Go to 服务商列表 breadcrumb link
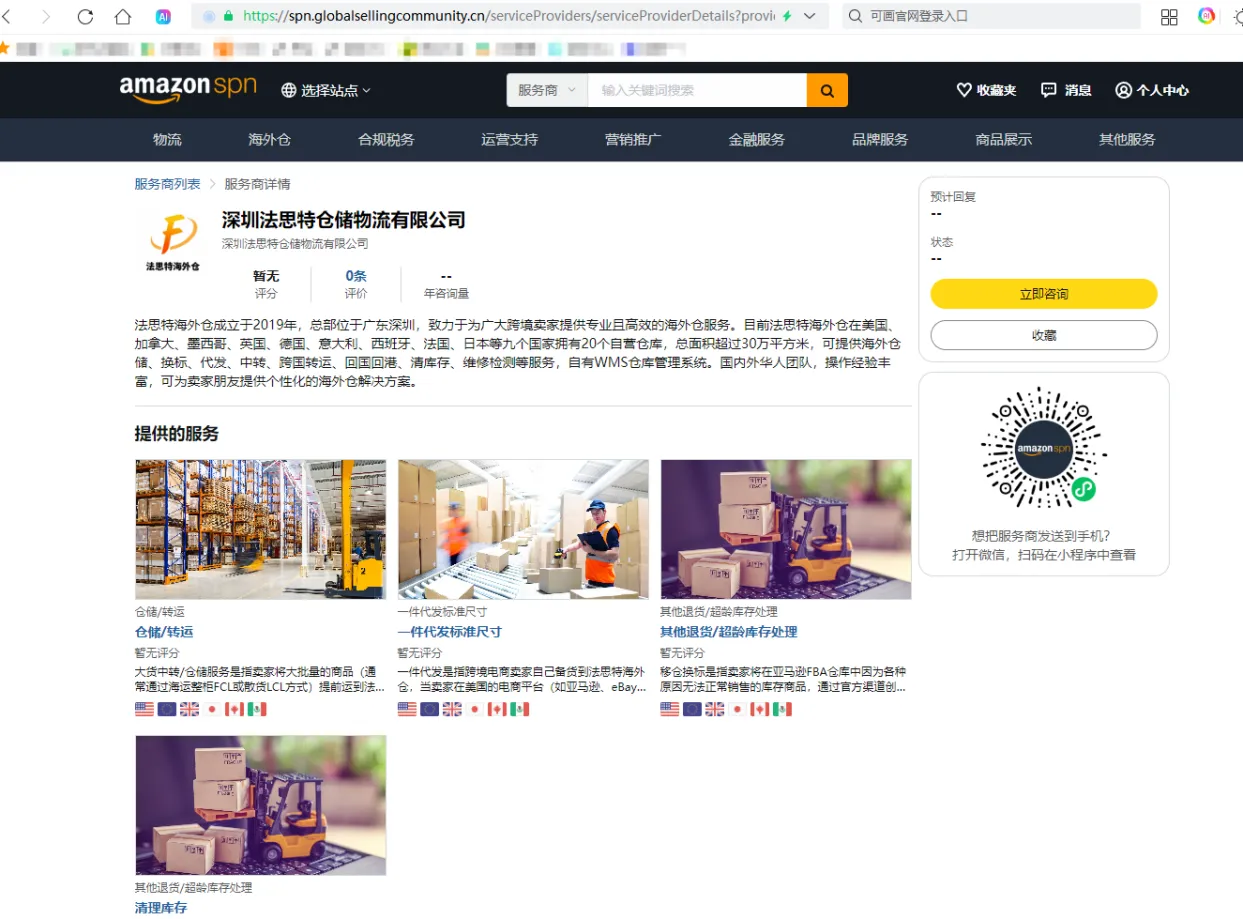1243x919 pixels. [167, 184]
